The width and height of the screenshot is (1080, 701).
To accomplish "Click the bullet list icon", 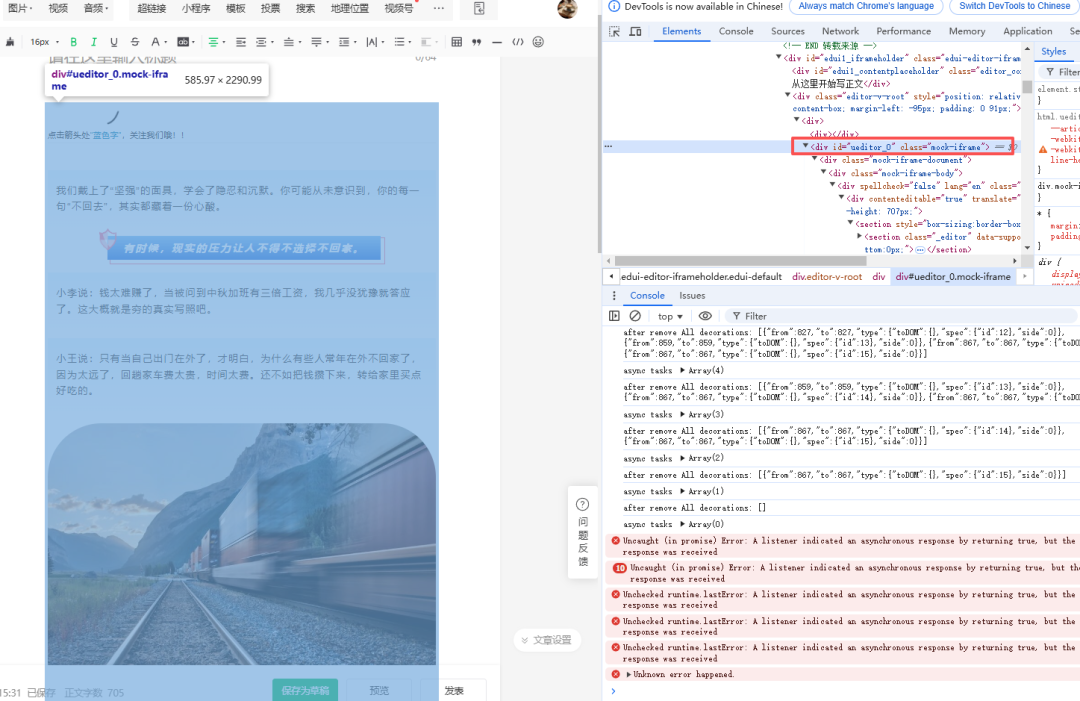I will (399, 42).
